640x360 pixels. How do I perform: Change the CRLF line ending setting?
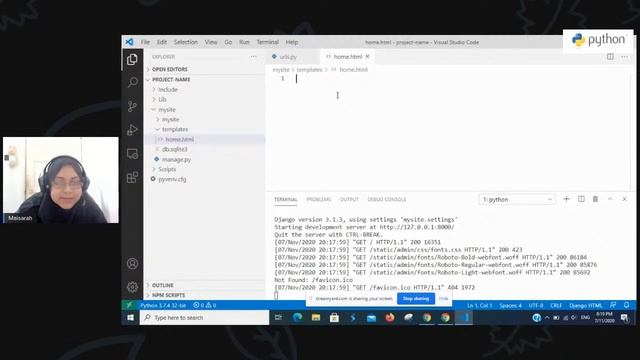(556, 305)
